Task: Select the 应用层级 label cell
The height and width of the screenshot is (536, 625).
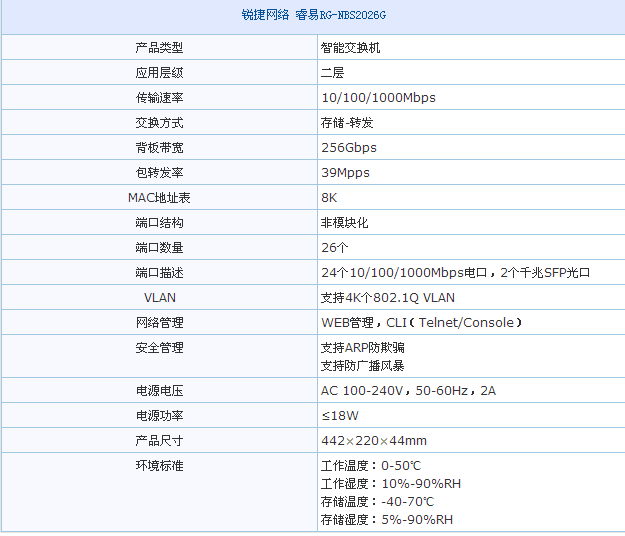Action: point(159,73)
